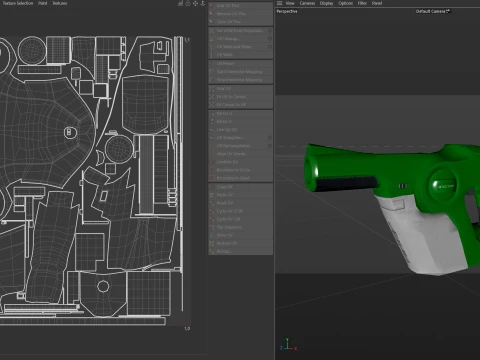
Task: Open the viewport View menu
Action: click(290, 3)
